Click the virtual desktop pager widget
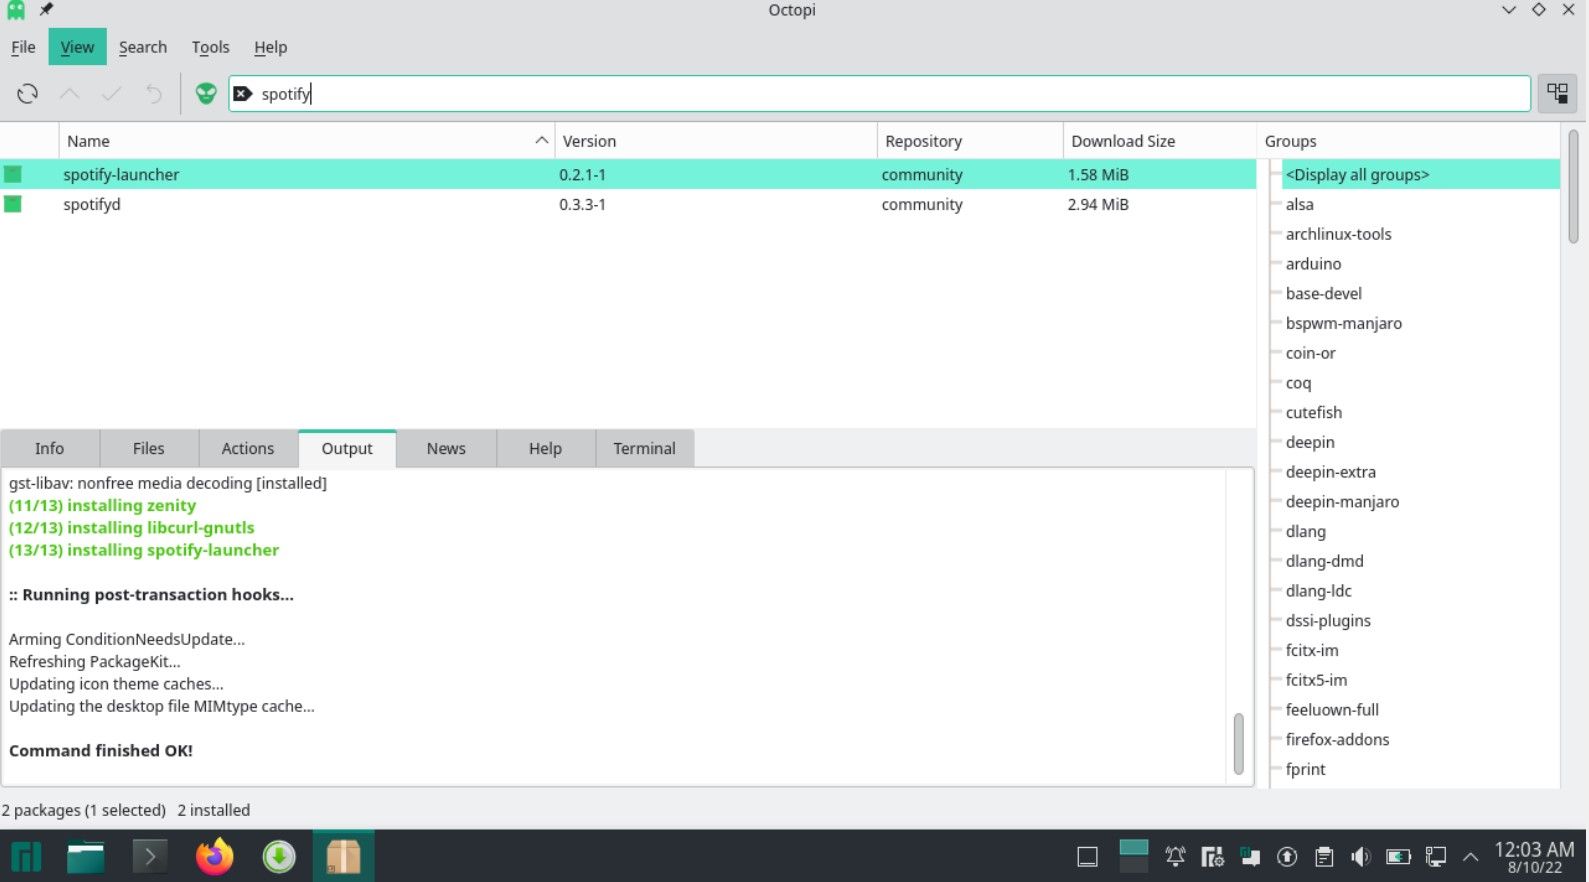The width and height of the screenshot is (1589, 882). [1133, 857]
